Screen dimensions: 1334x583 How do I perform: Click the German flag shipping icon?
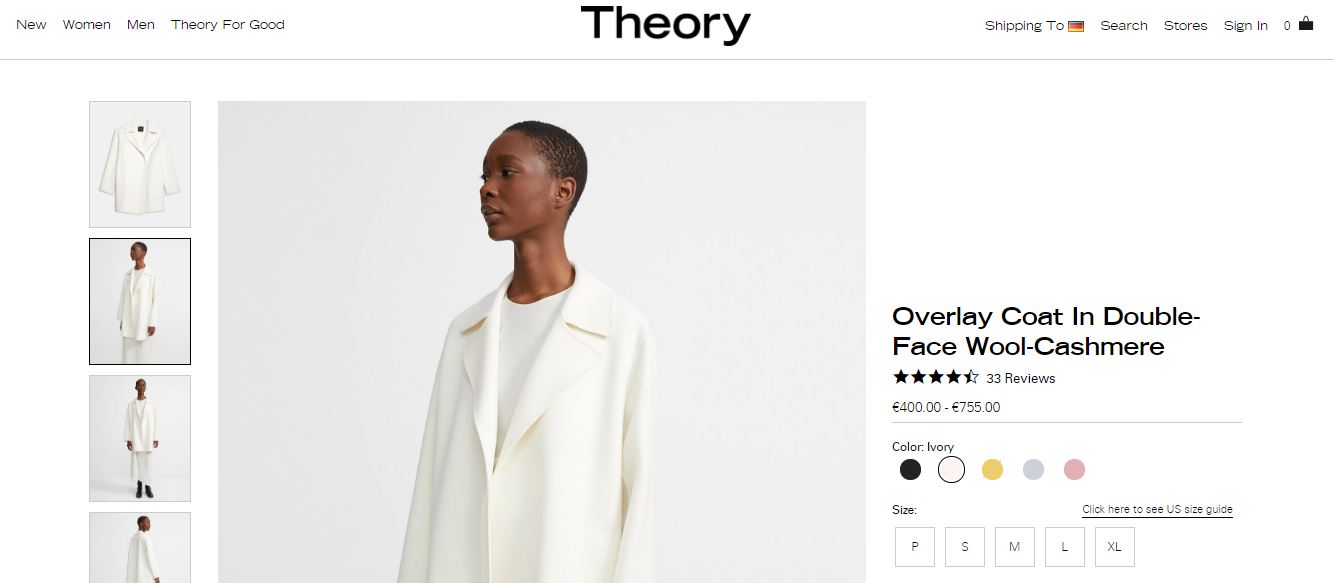(1076, 26)
